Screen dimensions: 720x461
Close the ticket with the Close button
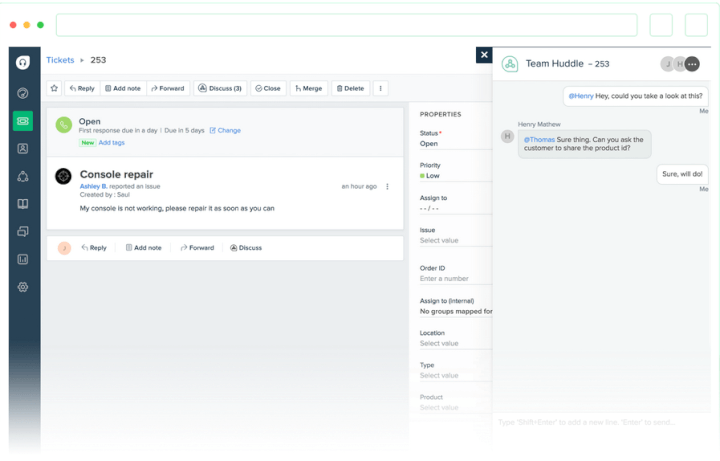click(x=268, y=88)
